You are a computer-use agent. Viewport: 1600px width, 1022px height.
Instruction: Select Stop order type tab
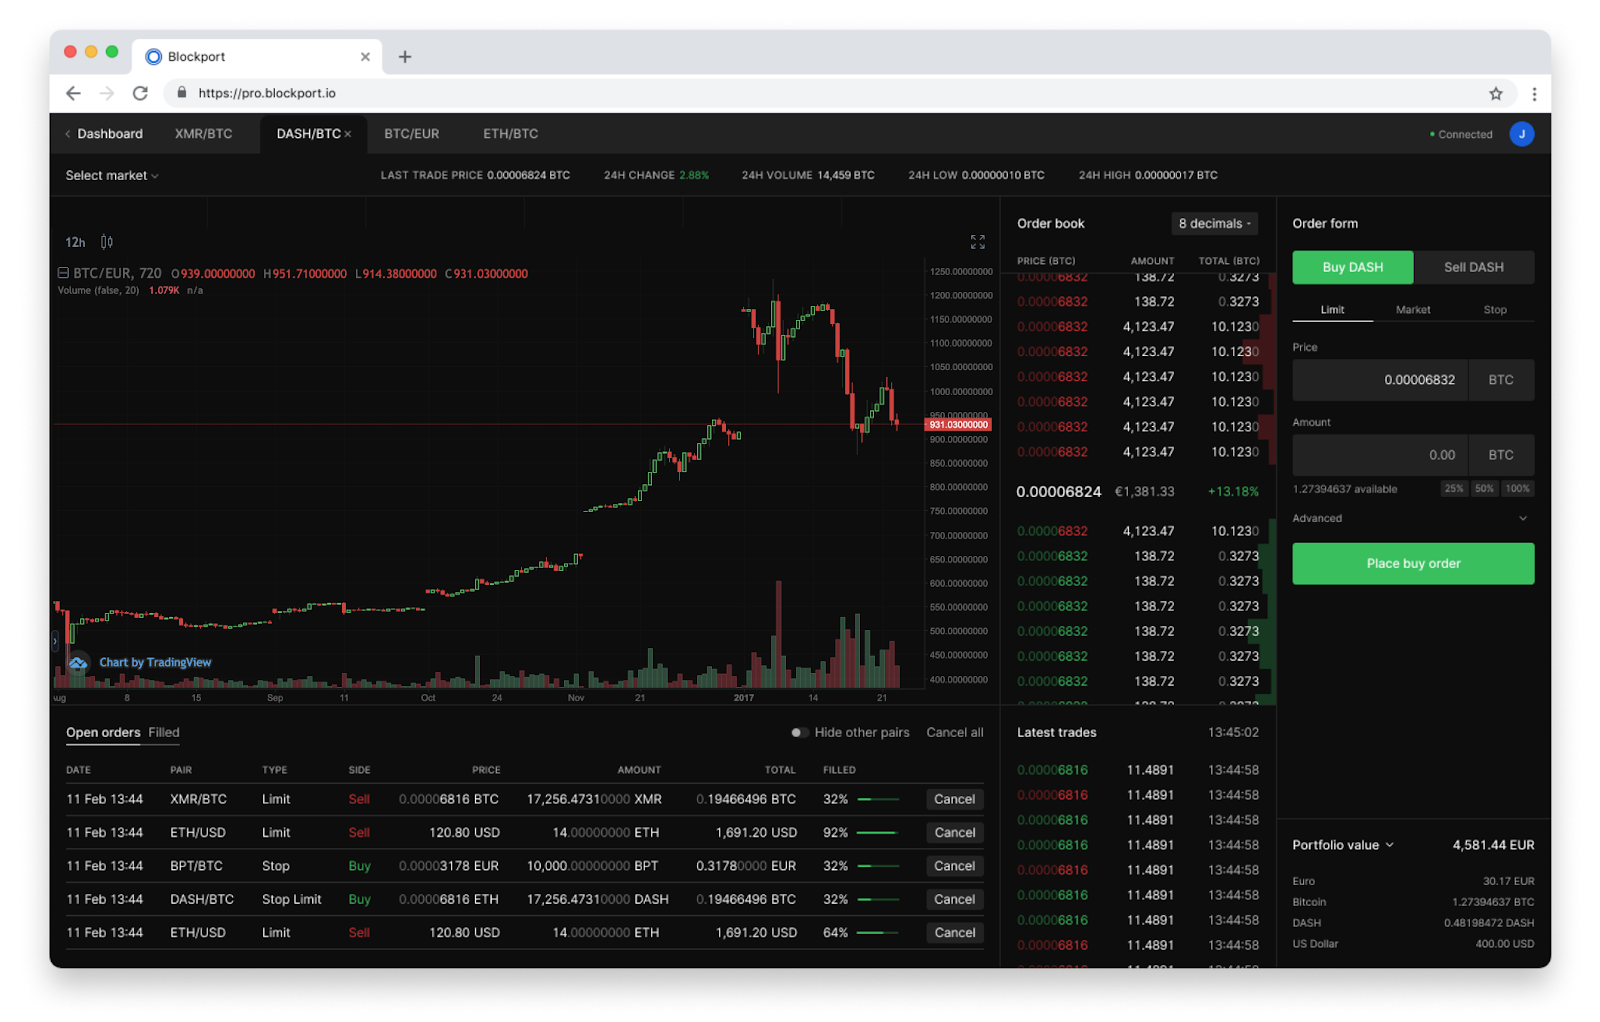coord(1494,310)
